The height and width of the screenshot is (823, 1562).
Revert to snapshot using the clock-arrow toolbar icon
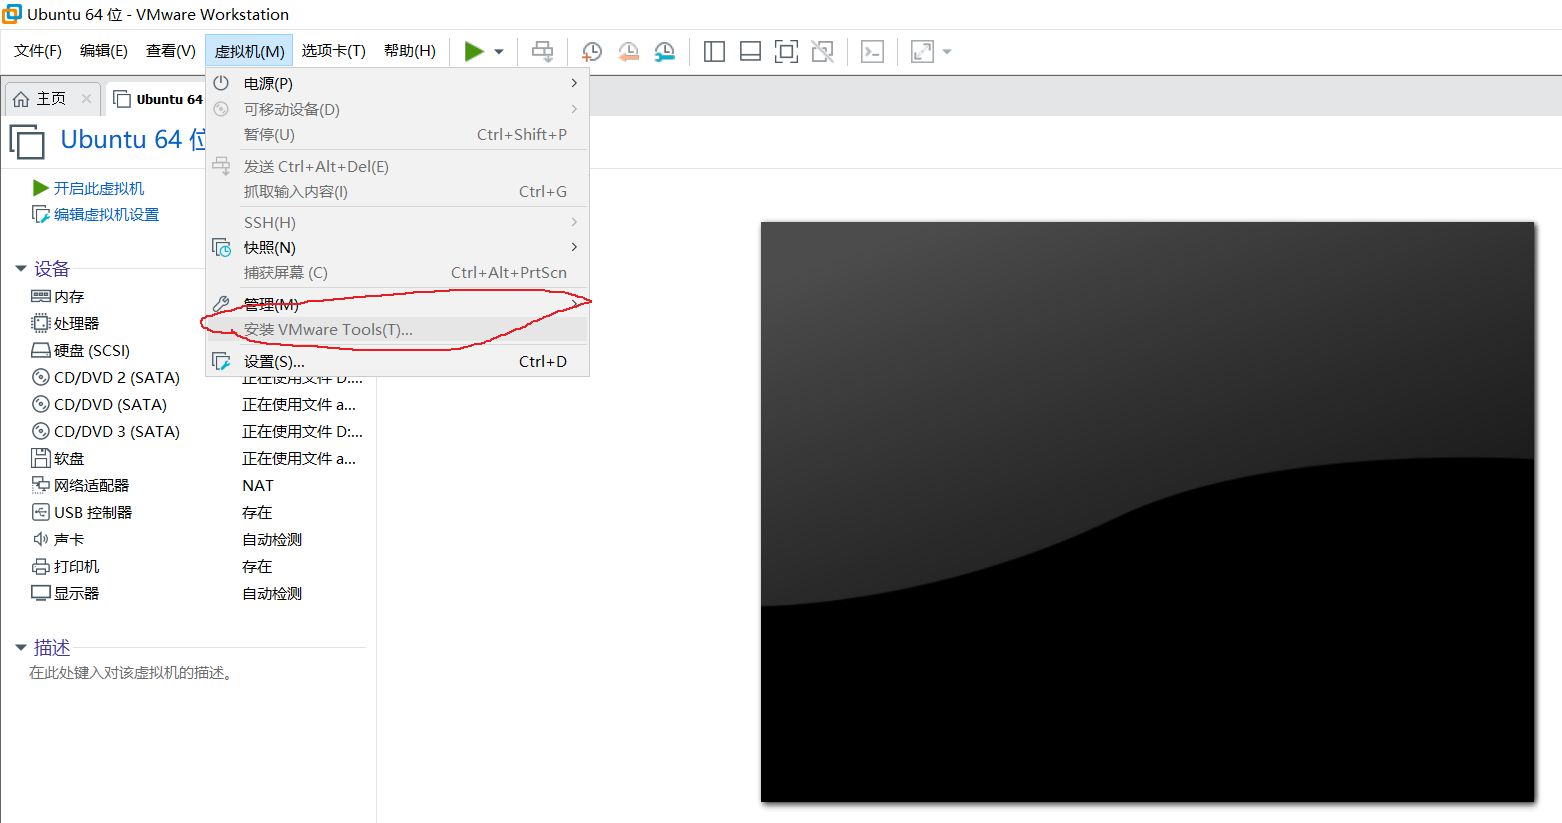point(628,51)
